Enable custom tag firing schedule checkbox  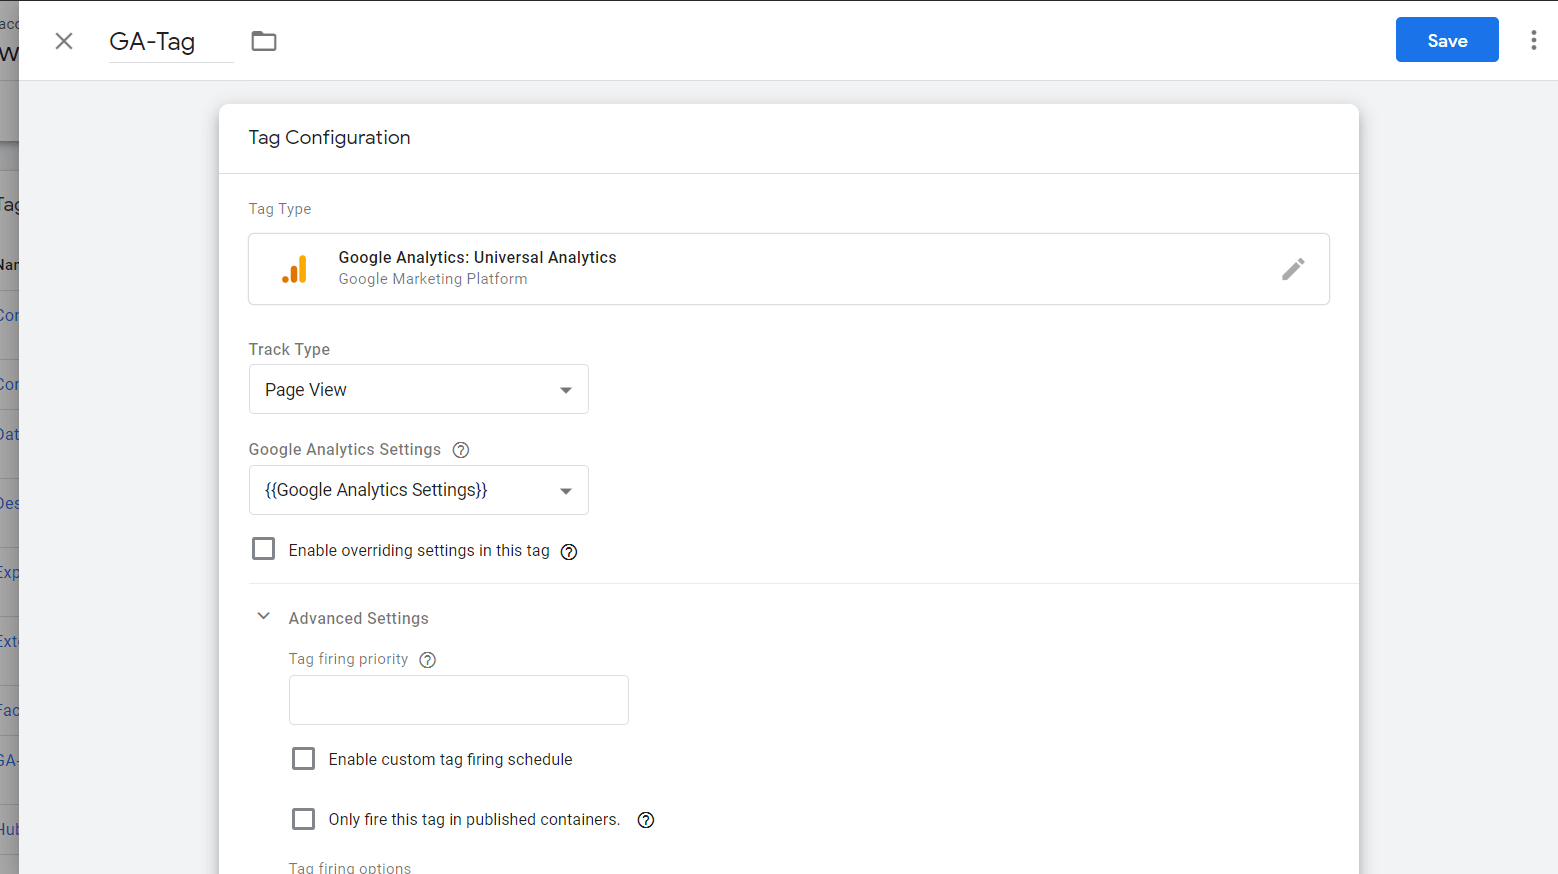pos(303,759)
